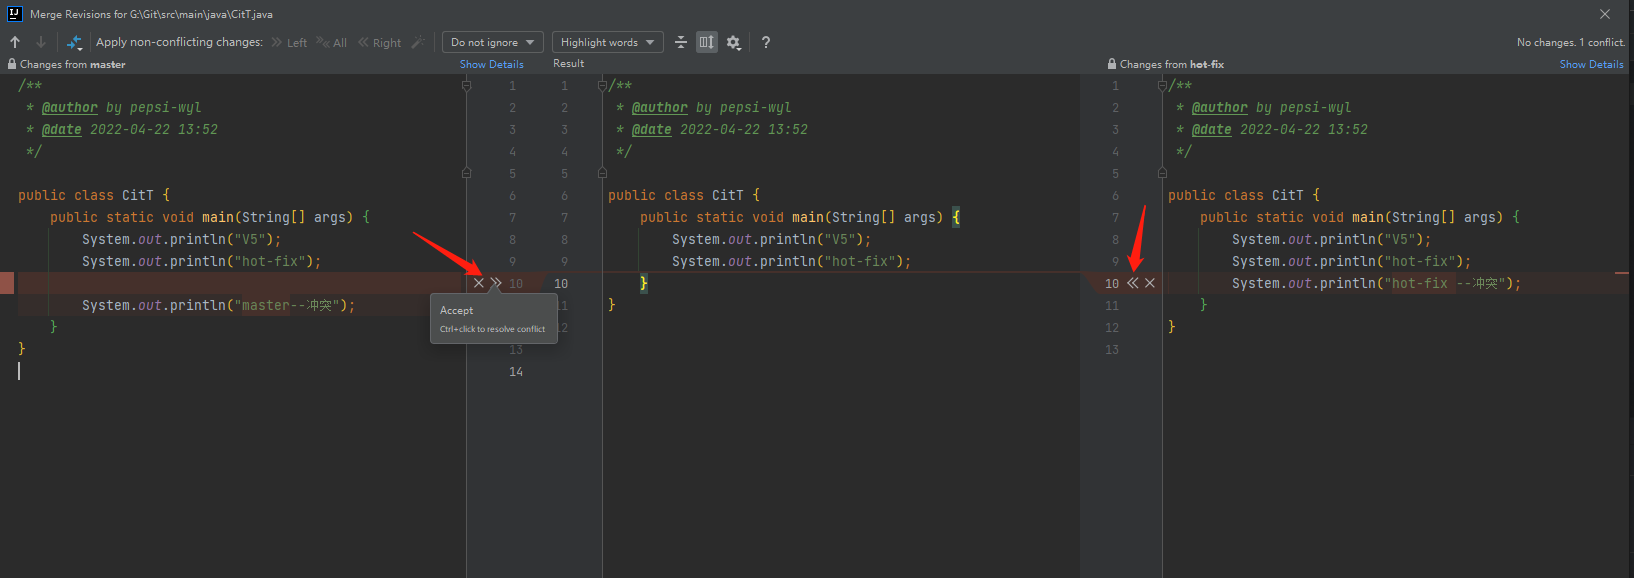This screenshot has width=1634, height=578.
Task: Click lock icon beside 'Changes from master'
Action: (x=12, y=64)
